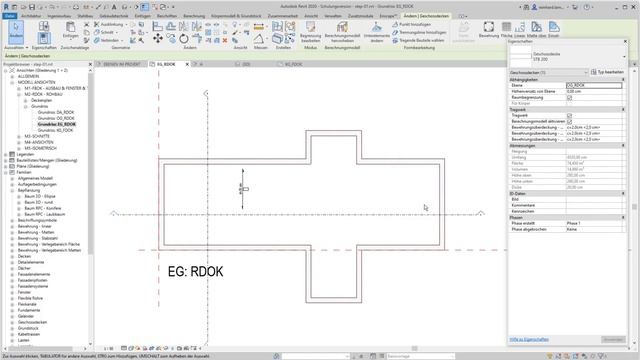This screenshot has height=360, width=640.
Task: Click Punkt hinzufügen tool
Action: coord(411,24)
